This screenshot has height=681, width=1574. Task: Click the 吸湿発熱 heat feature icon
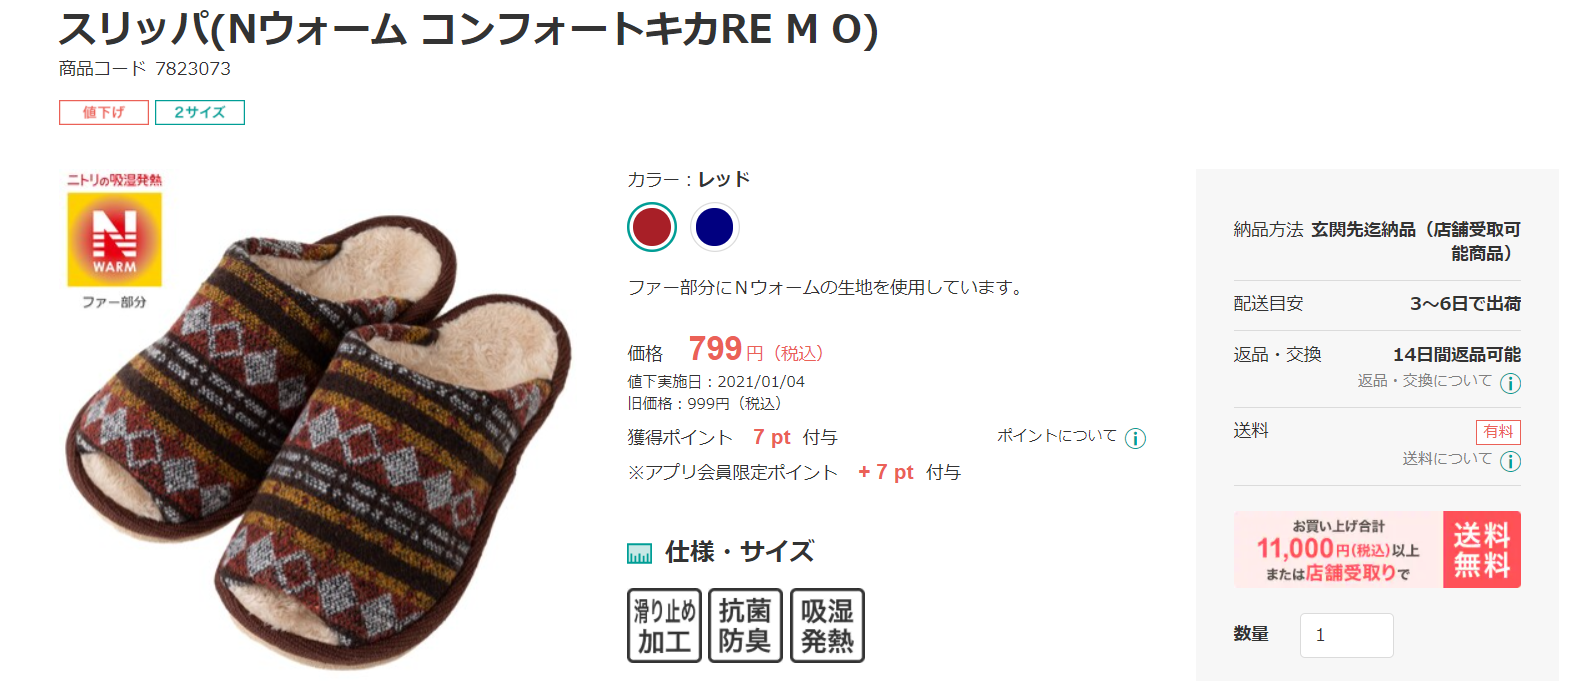click(x=827, y=626)
